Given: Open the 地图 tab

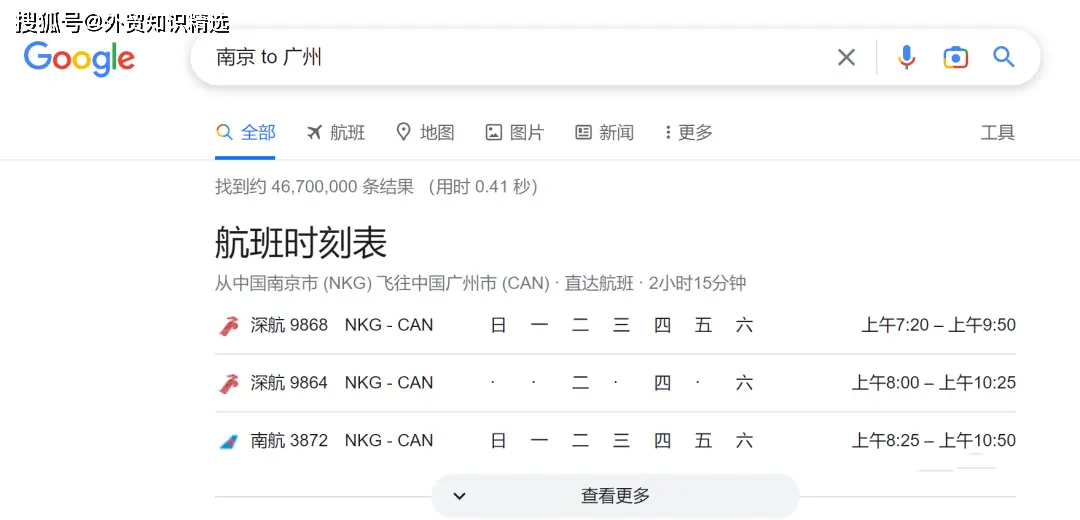Looking at the screenshot, I should click(x=425, y=132).
